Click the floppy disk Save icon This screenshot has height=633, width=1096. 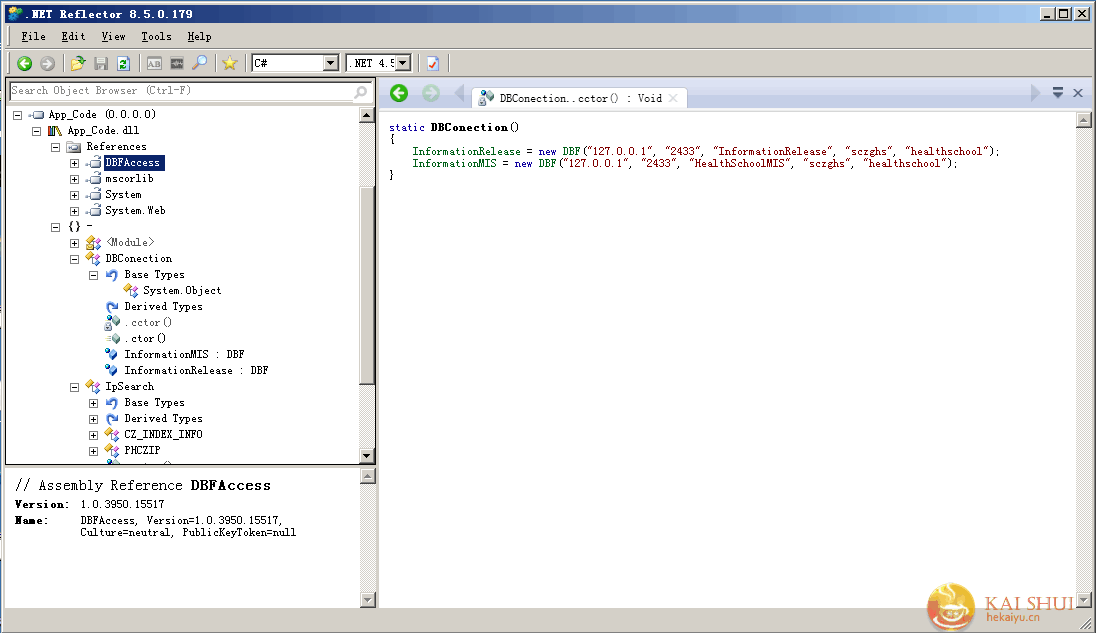pyautogui.click(x=101, y=64)
